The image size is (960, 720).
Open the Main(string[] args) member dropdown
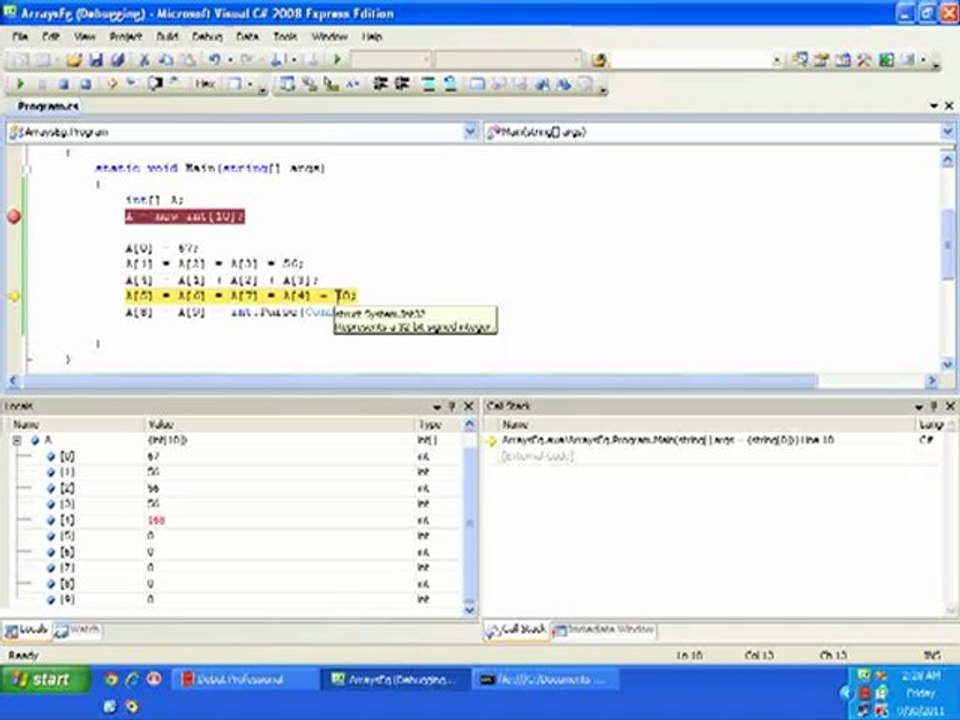947,132
